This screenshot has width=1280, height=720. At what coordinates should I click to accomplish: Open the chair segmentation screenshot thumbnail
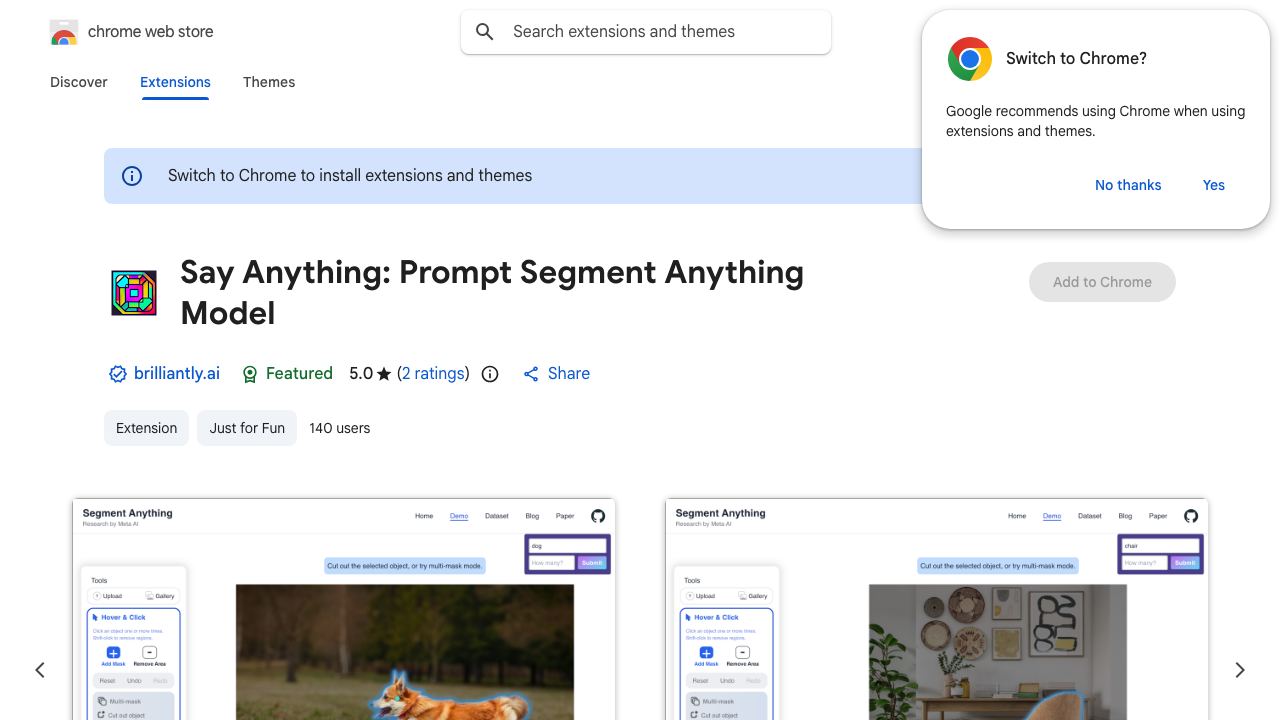coord(937,610)
